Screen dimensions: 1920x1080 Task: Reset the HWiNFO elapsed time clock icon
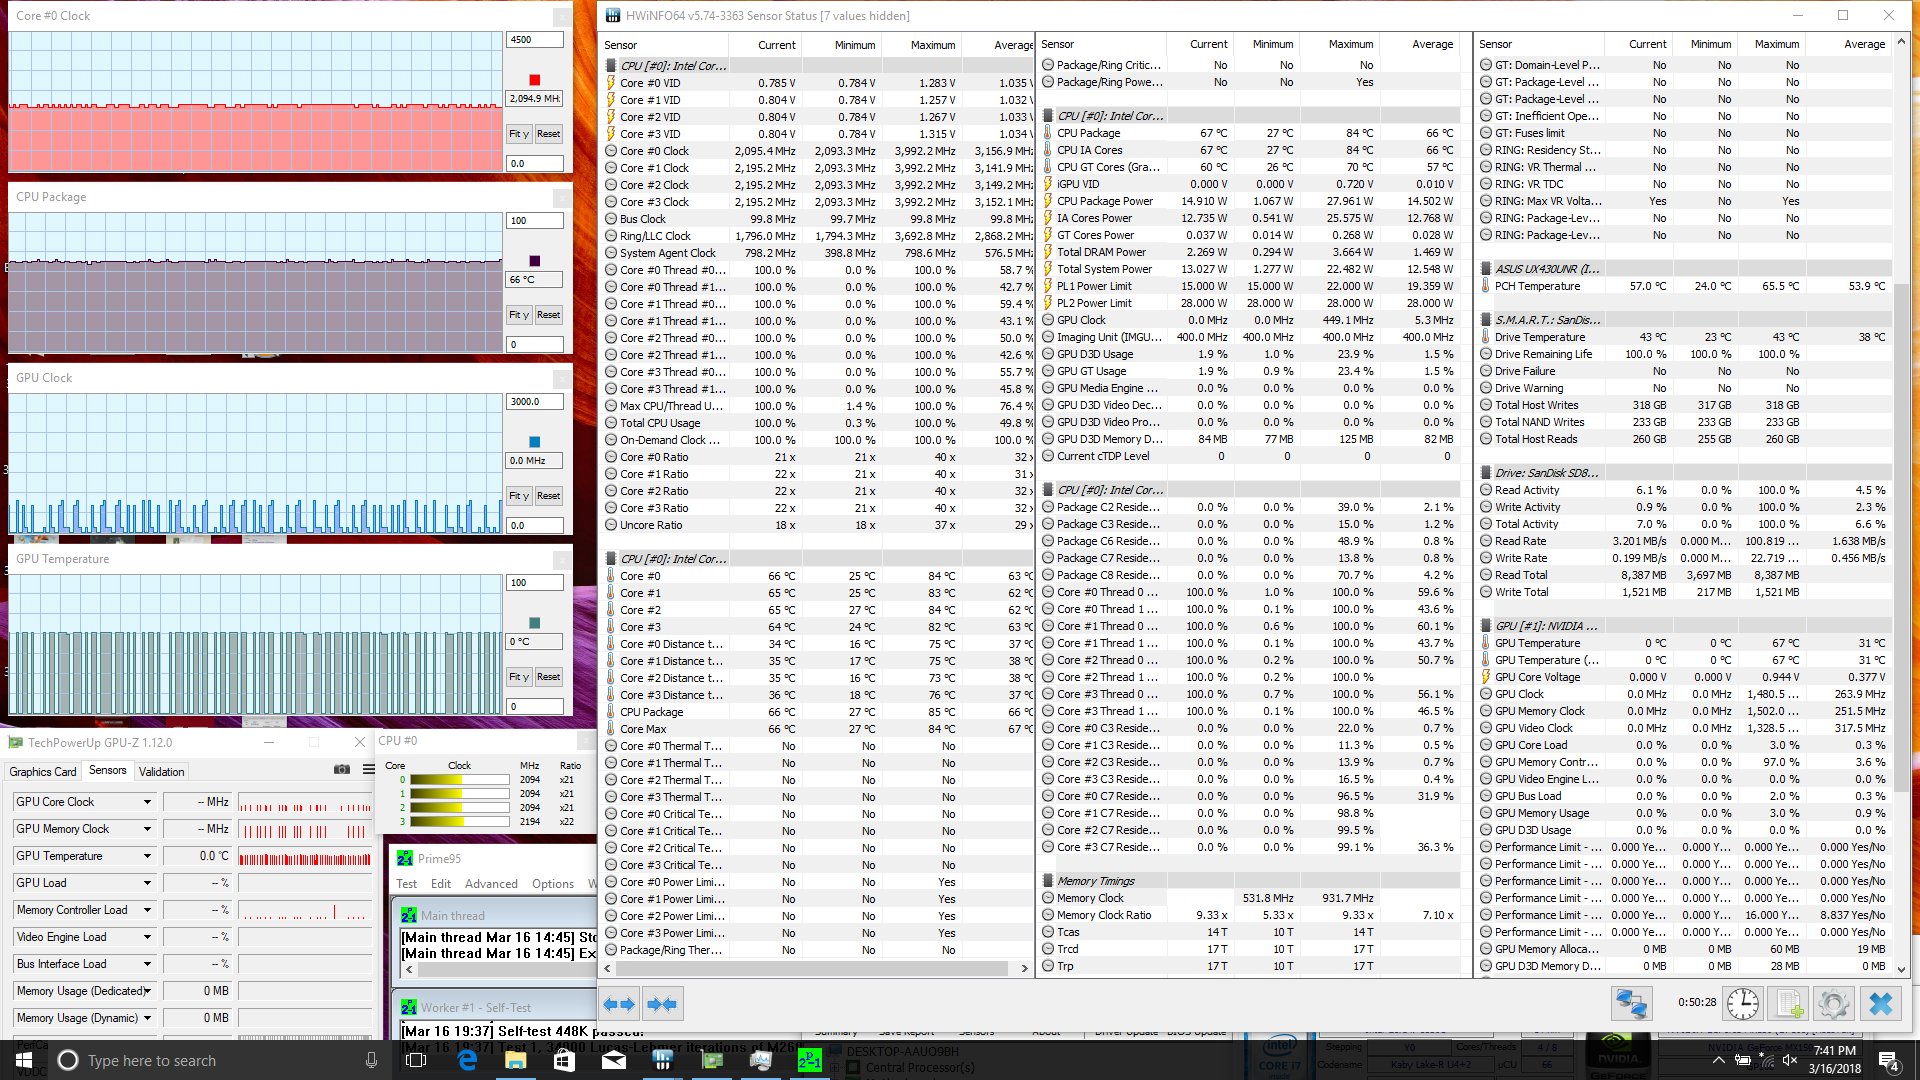click(x=1742, y=1003)
